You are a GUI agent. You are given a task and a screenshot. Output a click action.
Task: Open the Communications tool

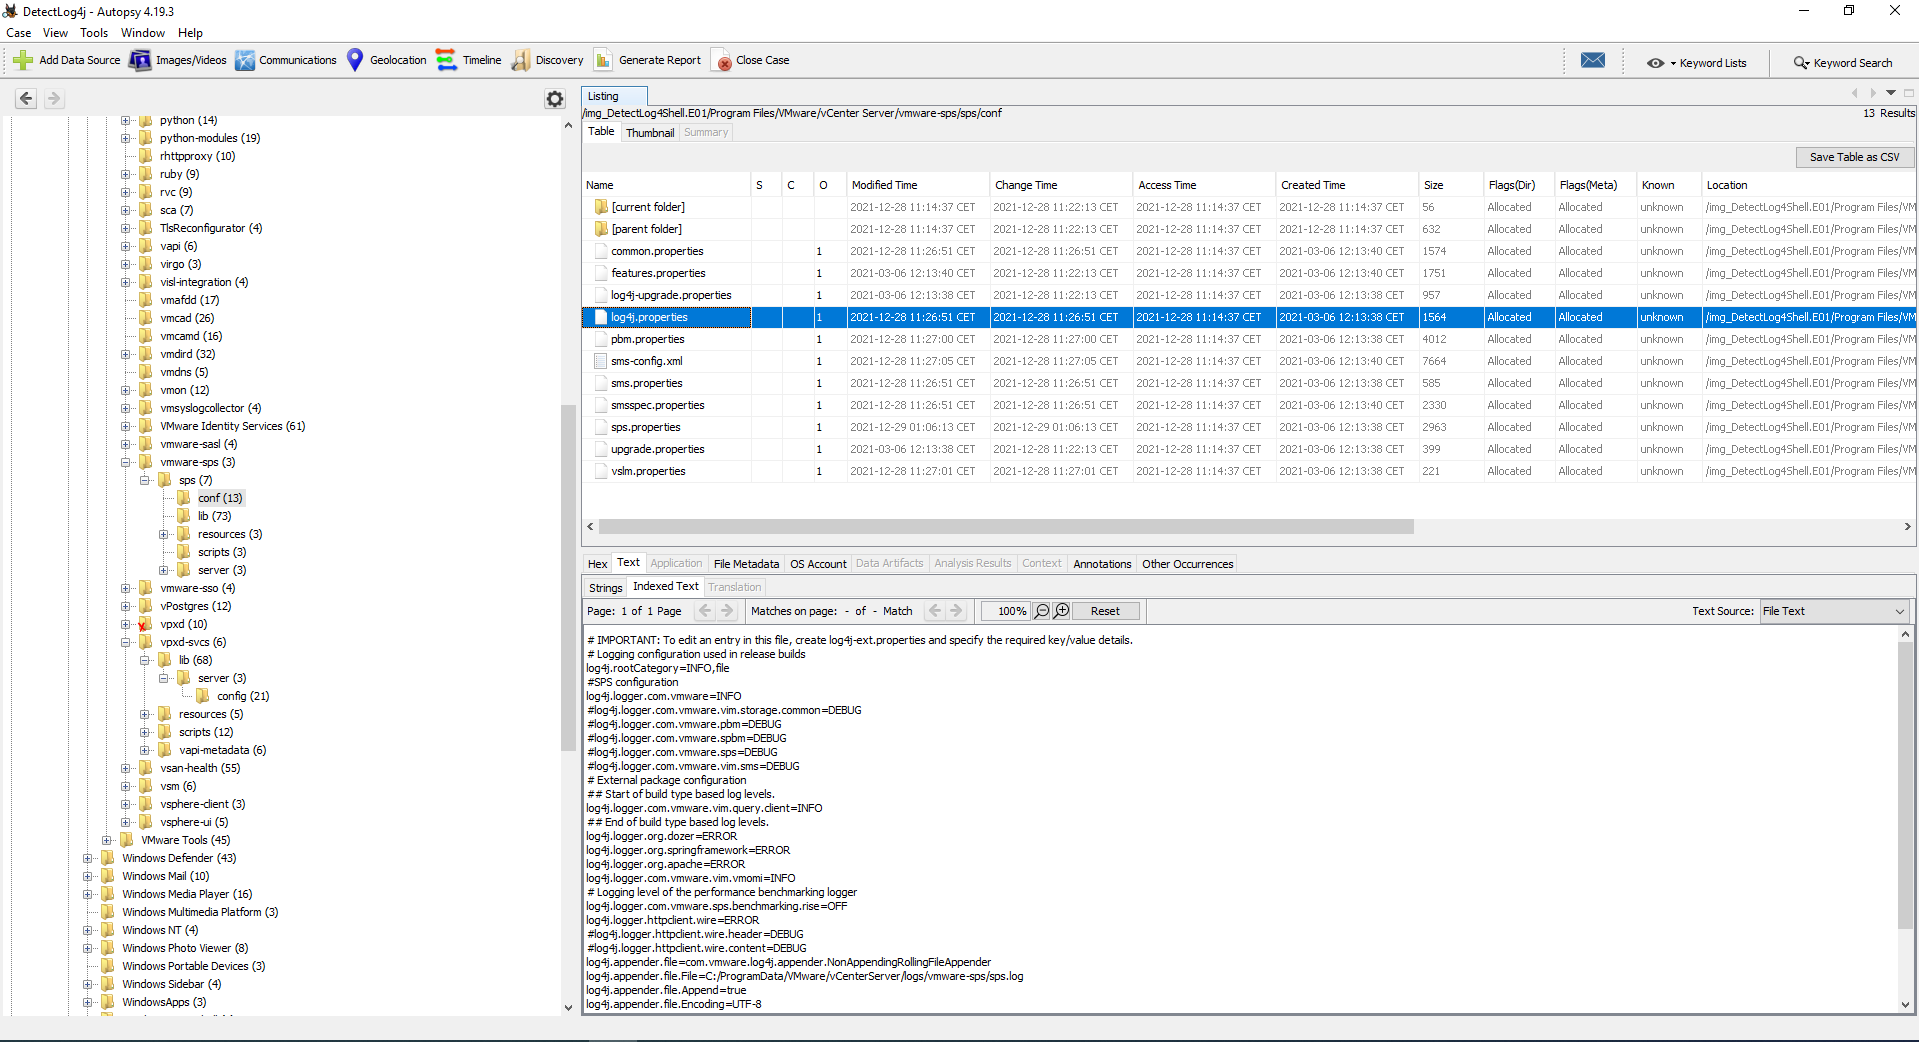(x=286, y=61)
